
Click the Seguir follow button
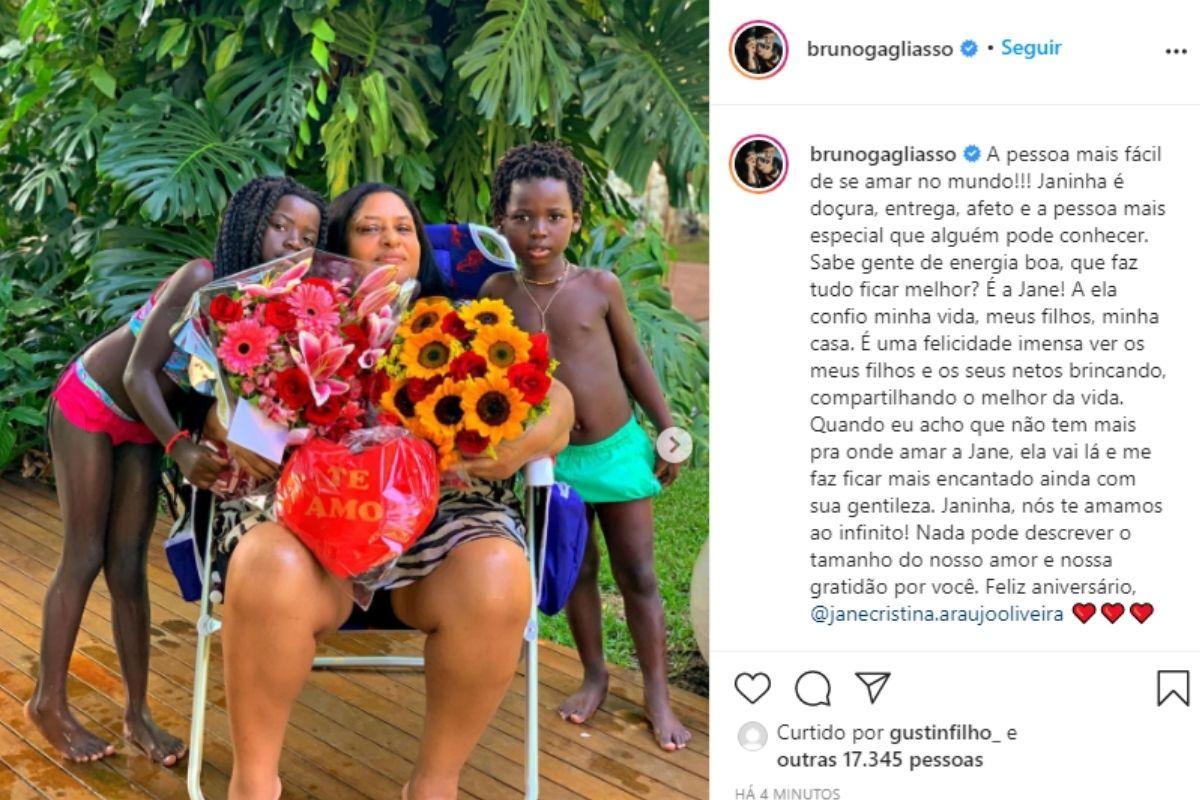point(1031,48)
